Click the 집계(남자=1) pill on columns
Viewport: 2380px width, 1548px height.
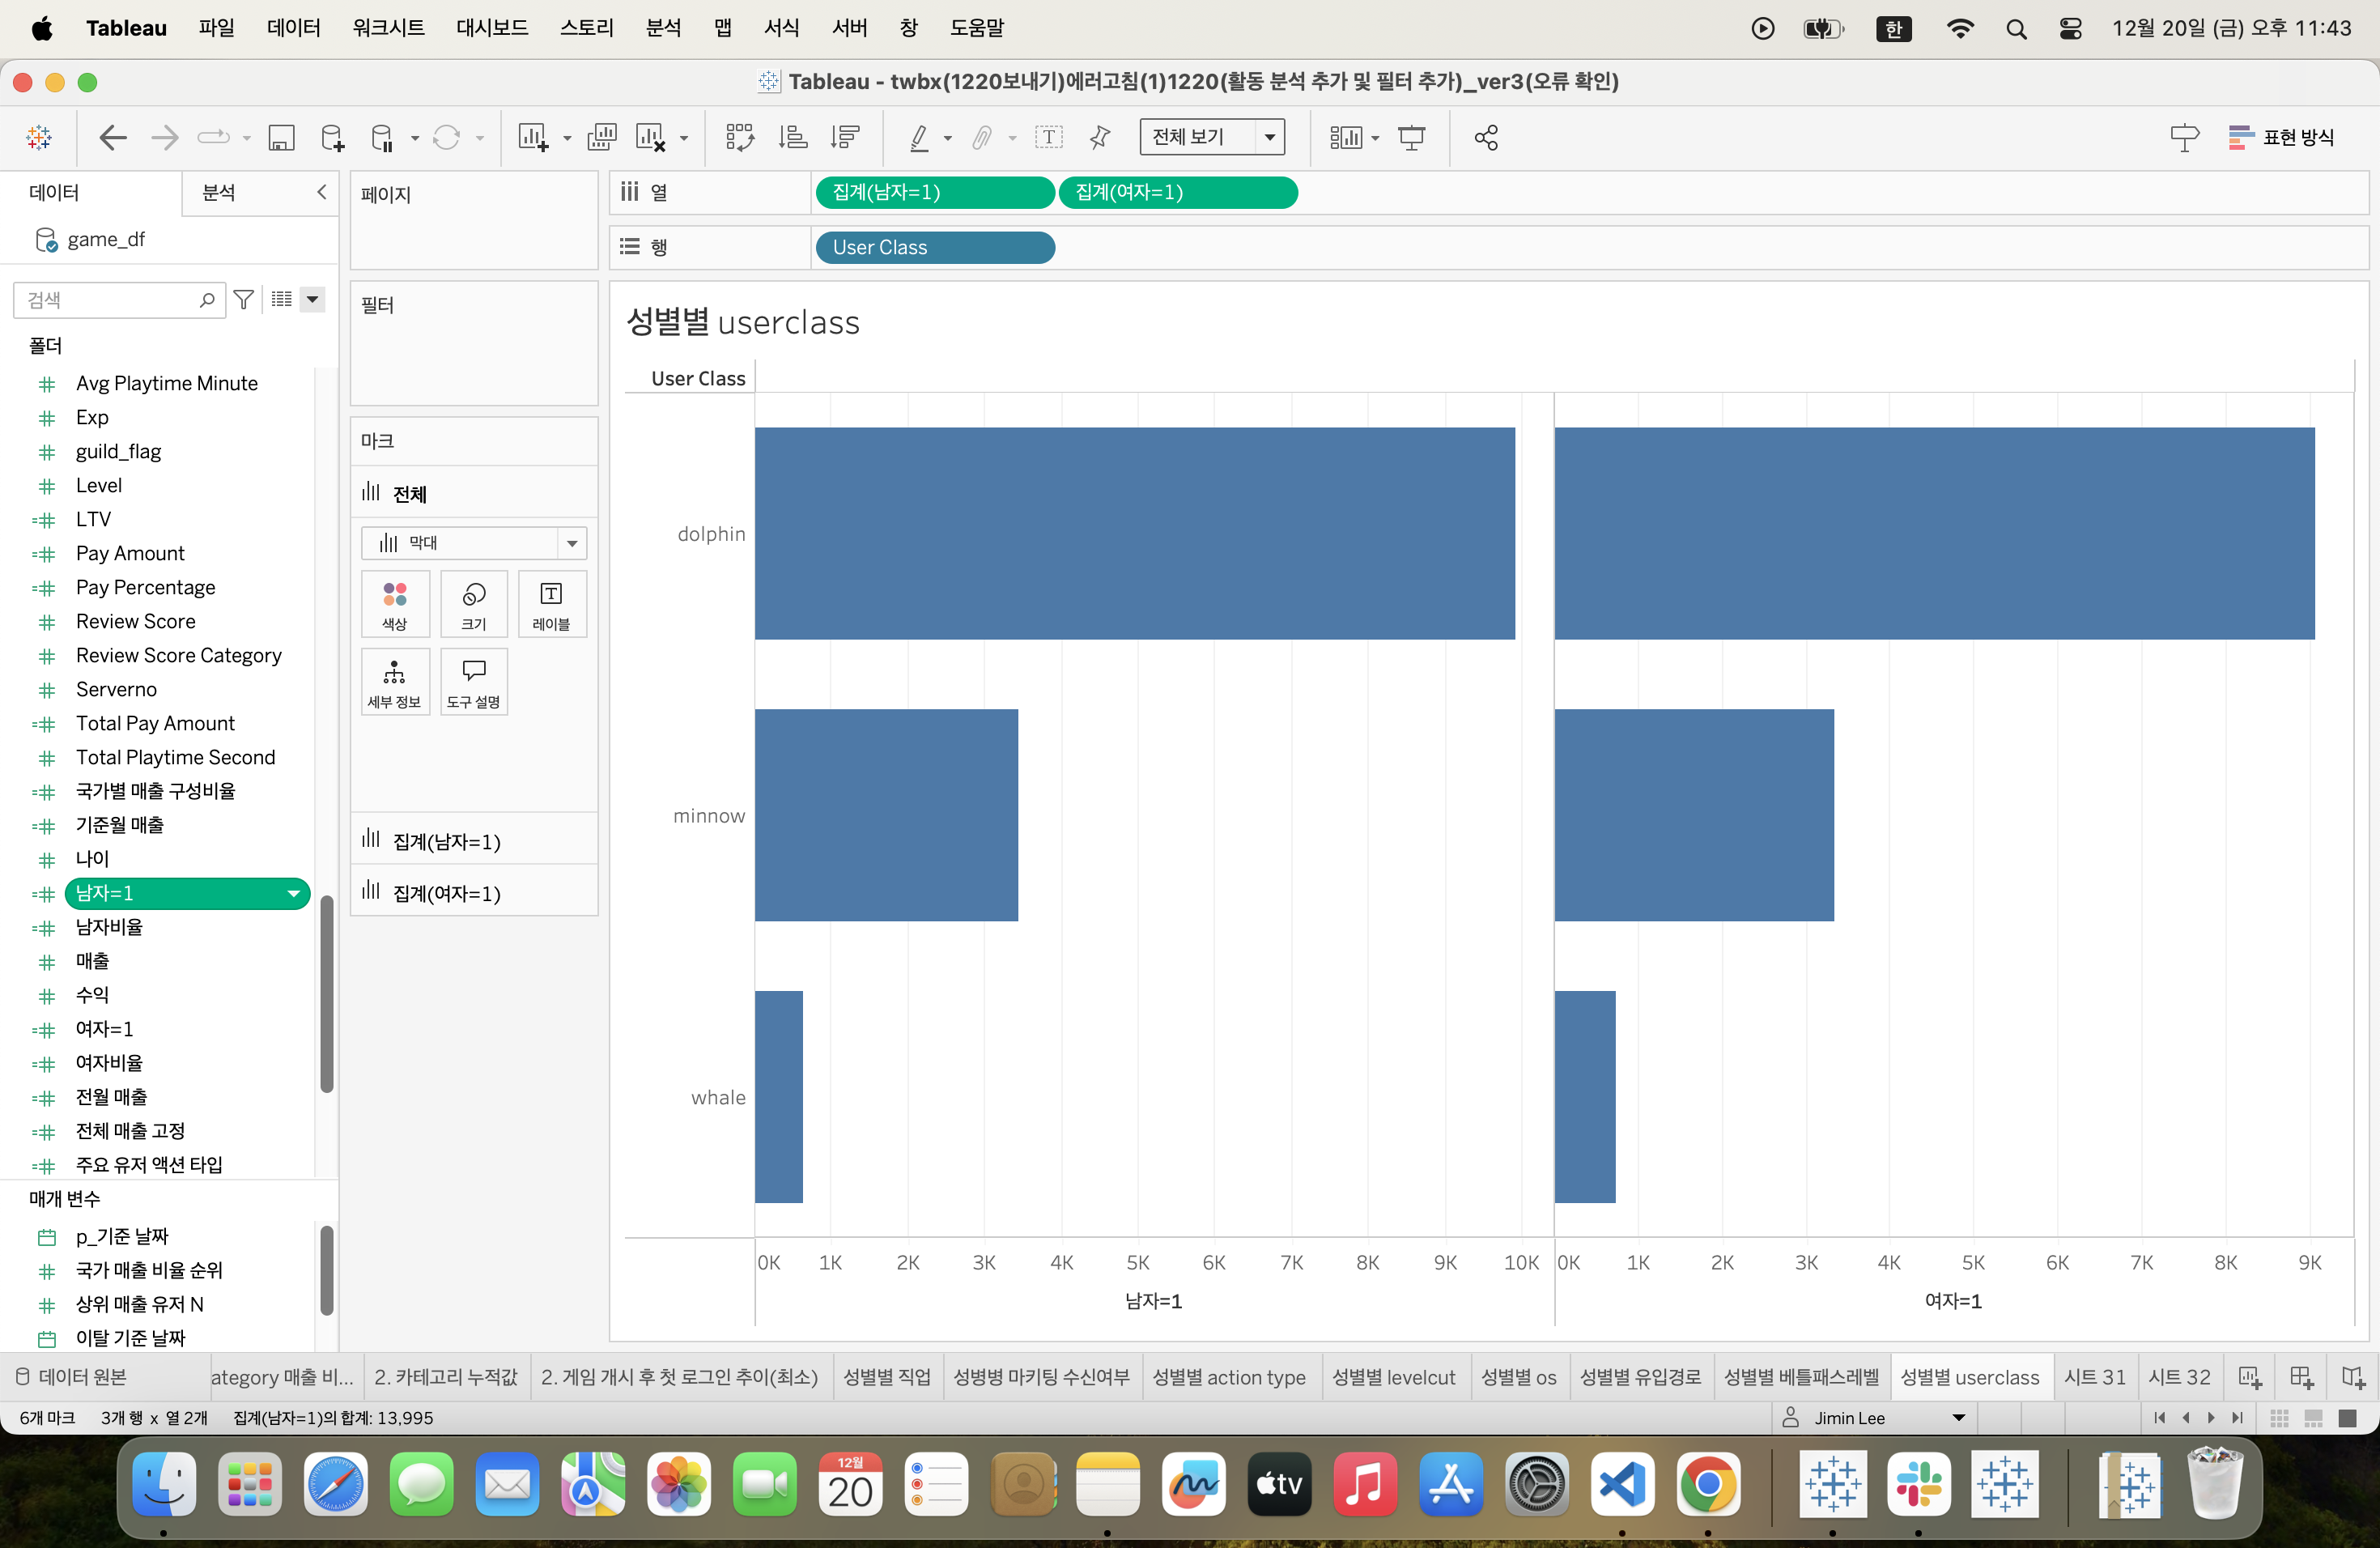[x=934, y=192]
